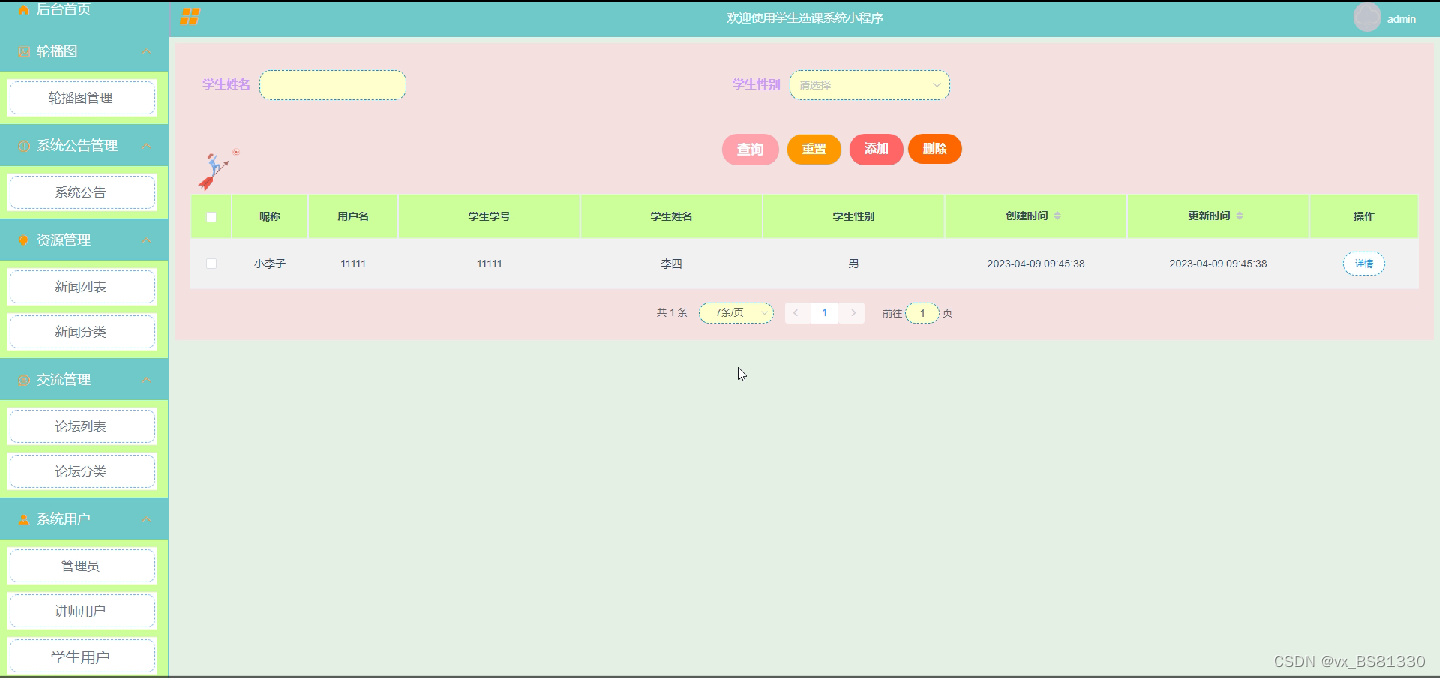This screenshot has height=678, width=1440.
Task: Click the 共 1 条 total count text
Action: tap(671, 313)
